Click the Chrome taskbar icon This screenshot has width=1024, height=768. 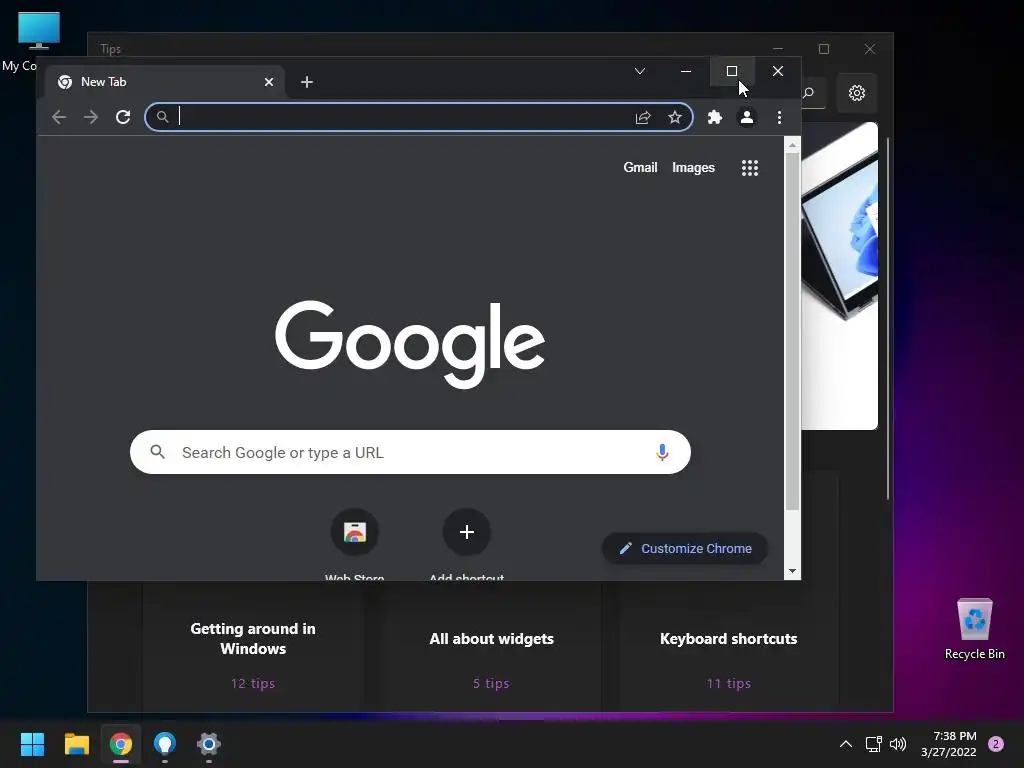point(121,744)
